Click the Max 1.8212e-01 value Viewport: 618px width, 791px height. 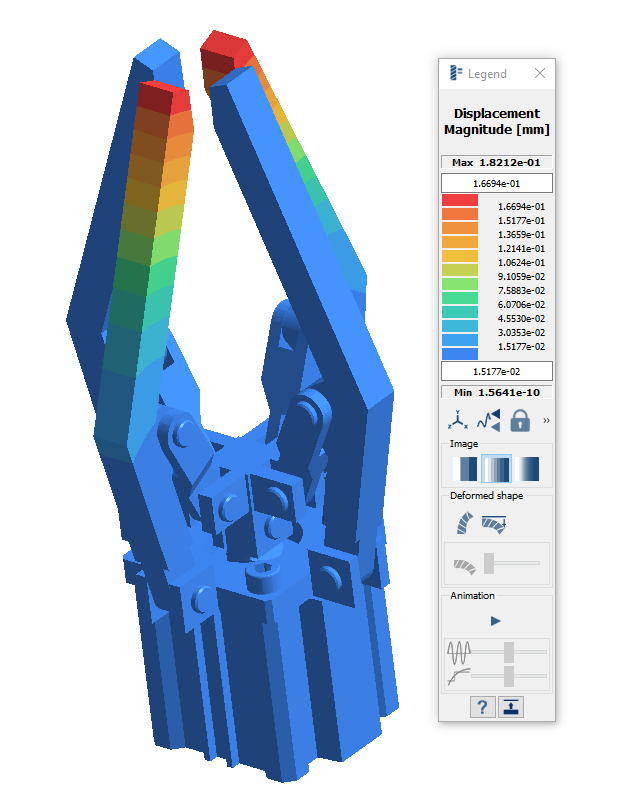pos(497,162)
